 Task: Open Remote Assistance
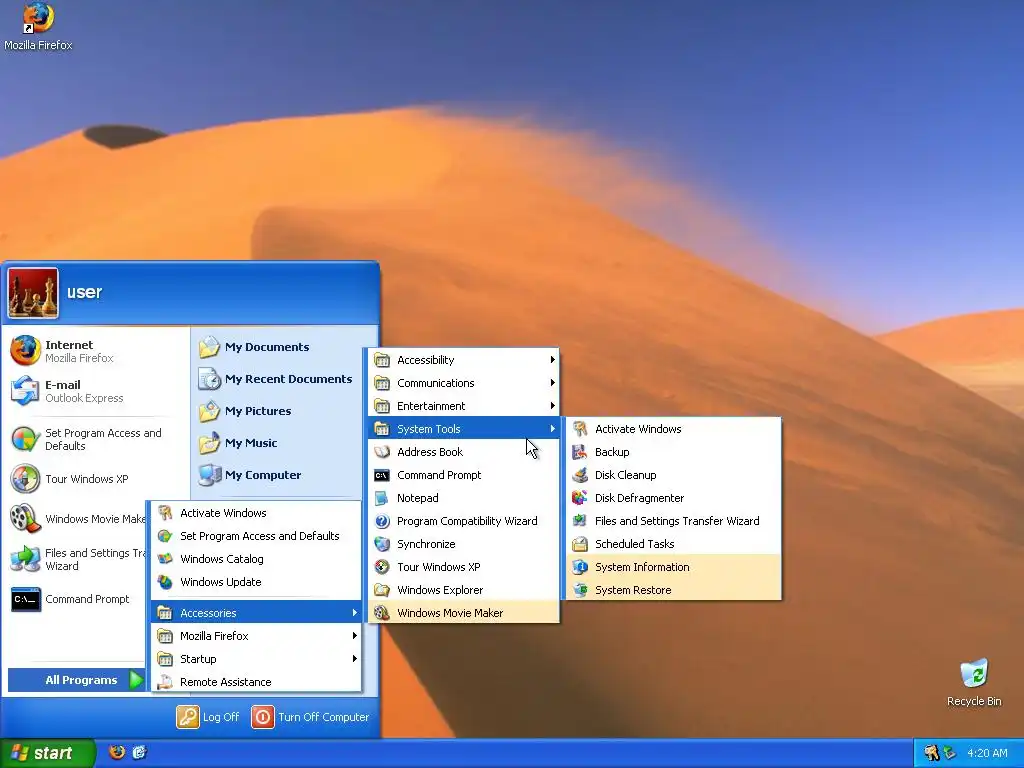click(256, 682)
